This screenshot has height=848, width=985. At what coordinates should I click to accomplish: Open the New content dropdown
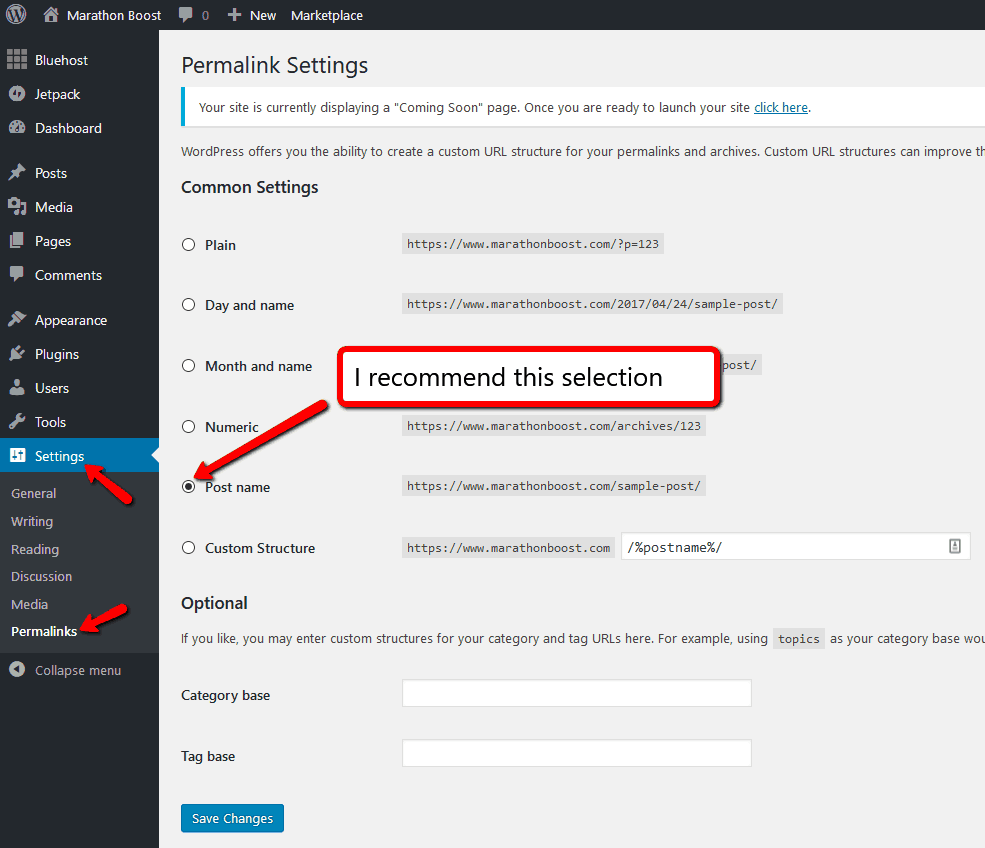pyautogui.click(x=252, y=15)
